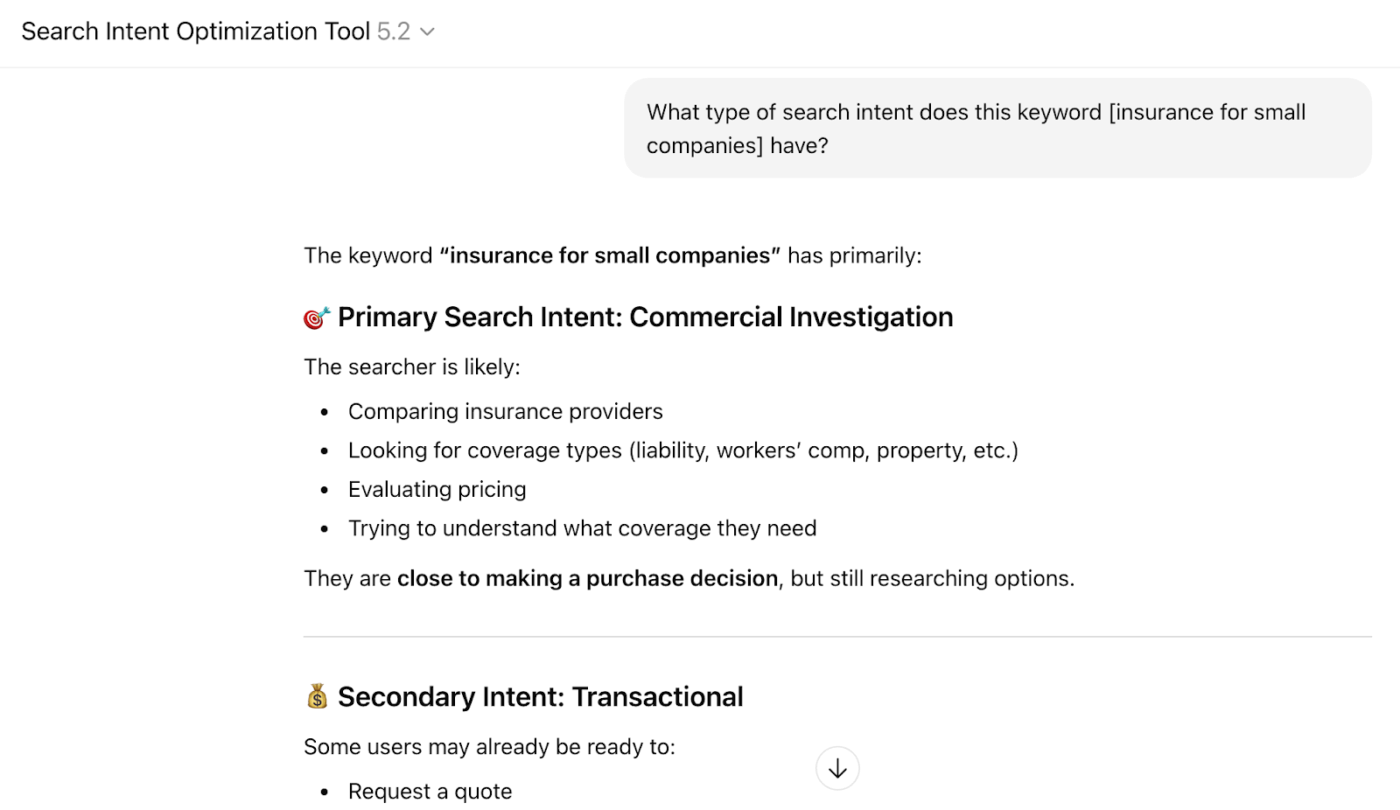The image size is (1400, 810).
Task: Click the money bag emoji beside Secondary Intent
Action: point(318,695)
